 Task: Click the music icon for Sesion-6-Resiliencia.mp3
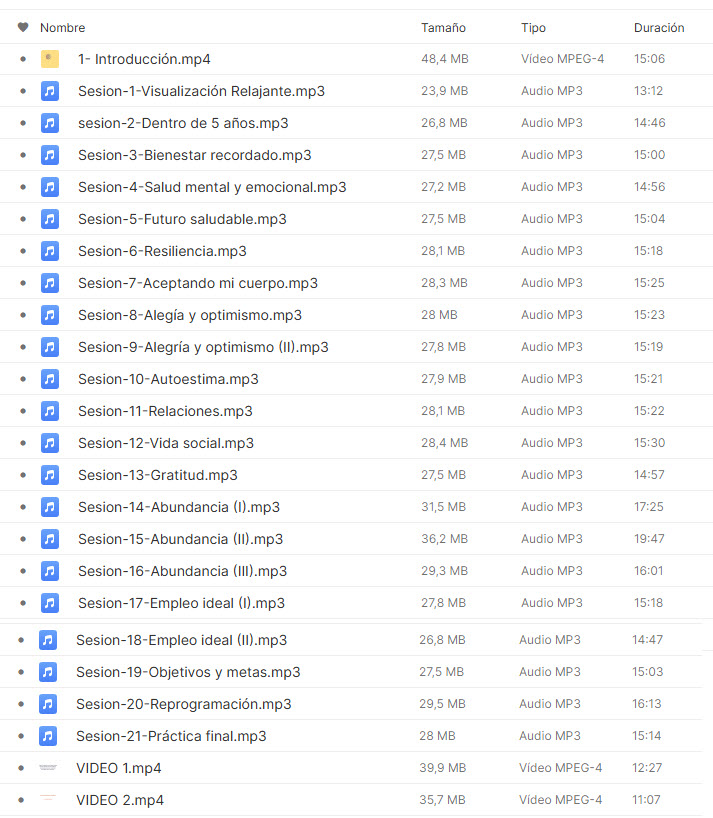point(50,251)
